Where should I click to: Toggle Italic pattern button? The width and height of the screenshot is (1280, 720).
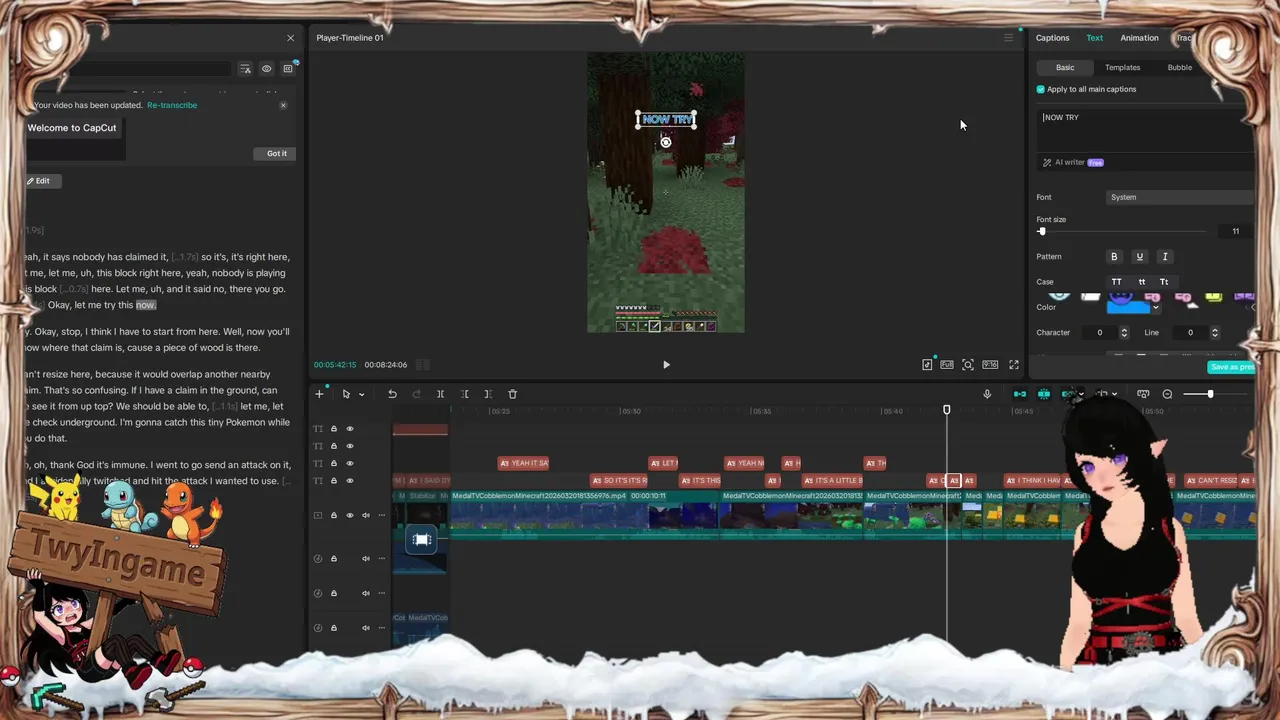click(x=1165, y=257)
